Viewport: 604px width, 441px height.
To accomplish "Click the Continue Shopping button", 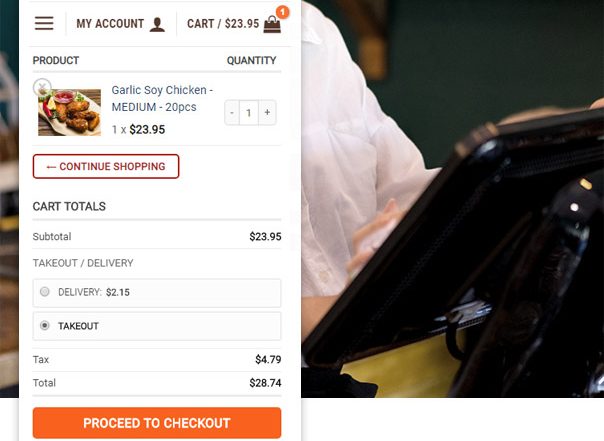I will [x=106, y=166].
